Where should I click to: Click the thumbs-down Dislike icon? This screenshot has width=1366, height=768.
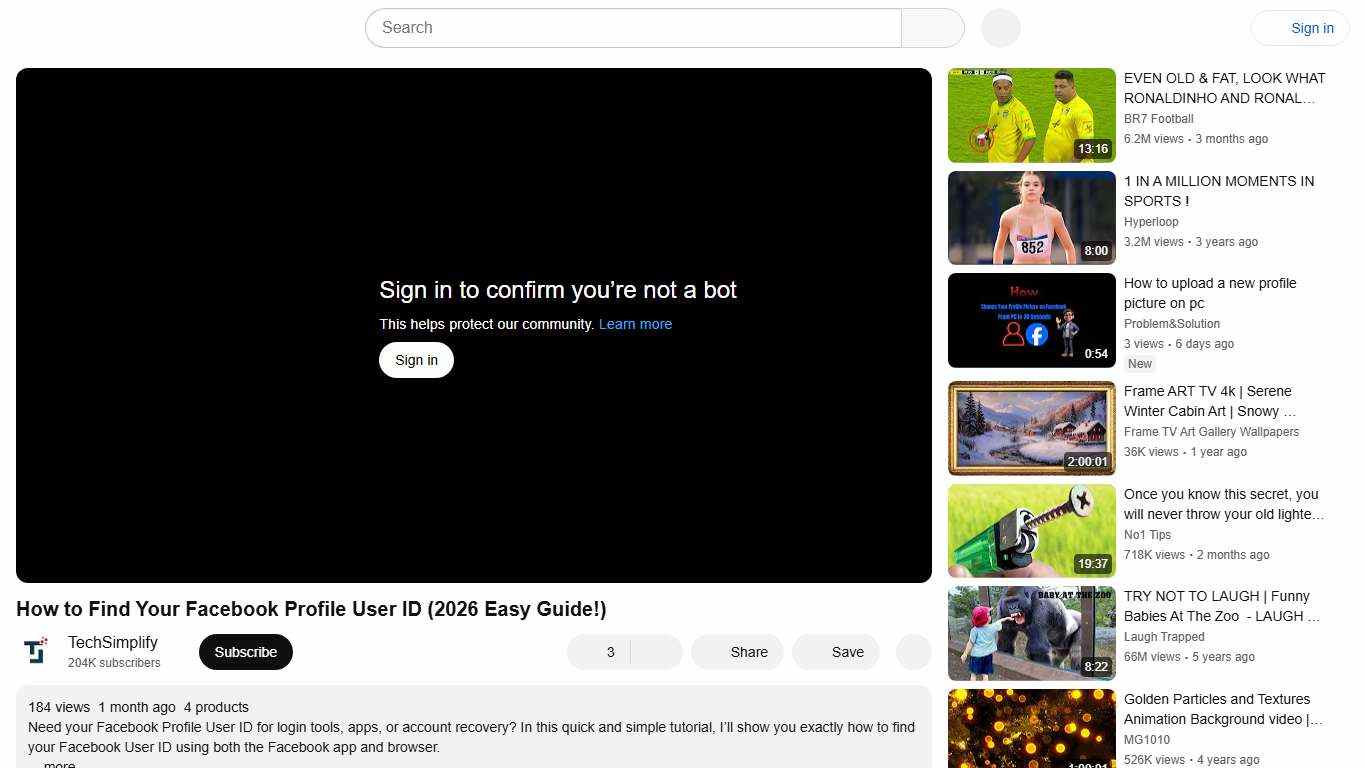[656, 651]
